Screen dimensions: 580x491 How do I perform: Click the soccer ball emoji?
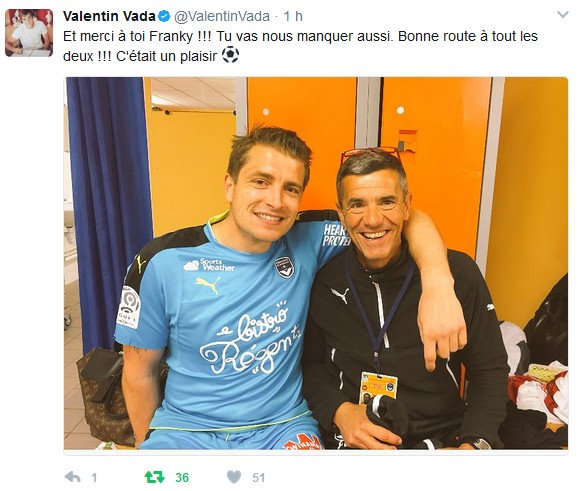coord(230,54)
